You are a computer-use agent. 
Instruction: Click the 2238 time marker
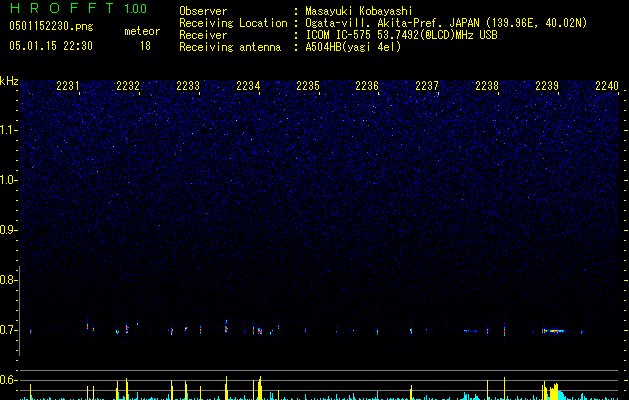click(x=487, y=86)
